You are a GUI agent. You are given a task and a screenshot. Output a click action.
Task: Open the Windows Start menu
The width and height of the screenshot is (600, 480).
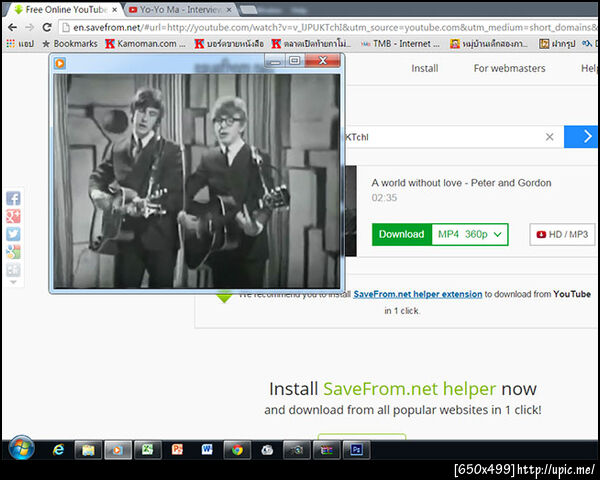click(21, 447)
